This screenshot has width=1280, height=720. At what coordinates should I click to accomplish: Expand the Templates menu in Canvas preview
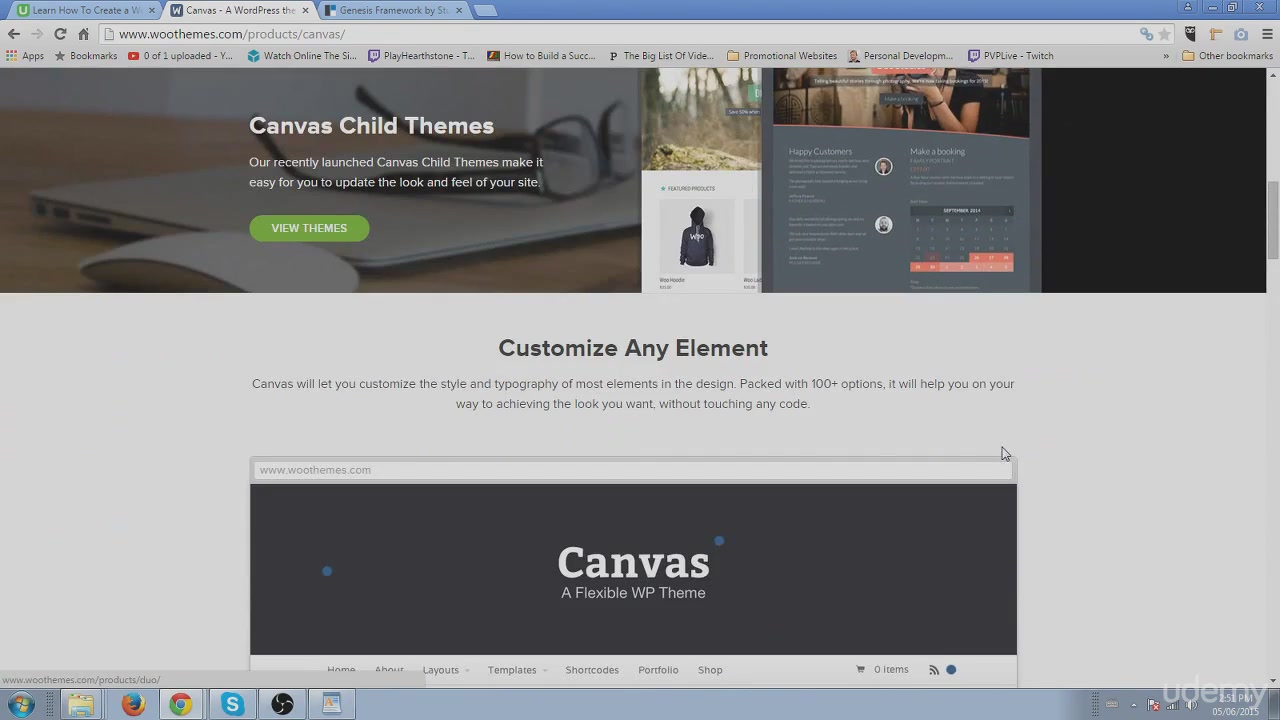point(517,670)
